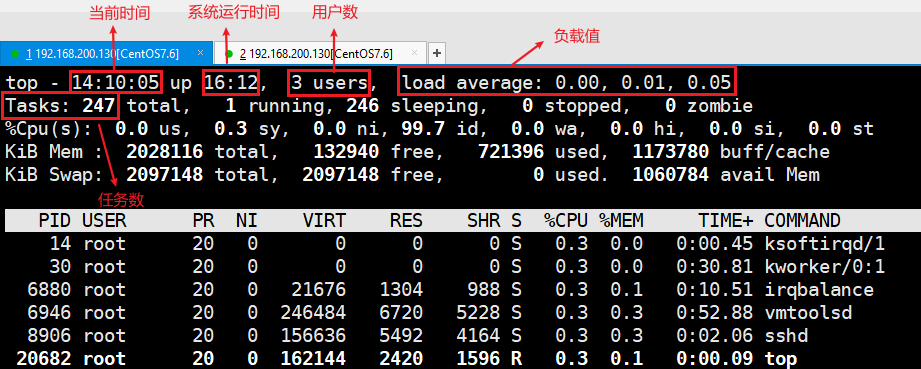Click the 132940 free memory value
The width and height of the screenshot is (921, 369).
[x=346, y=152]
